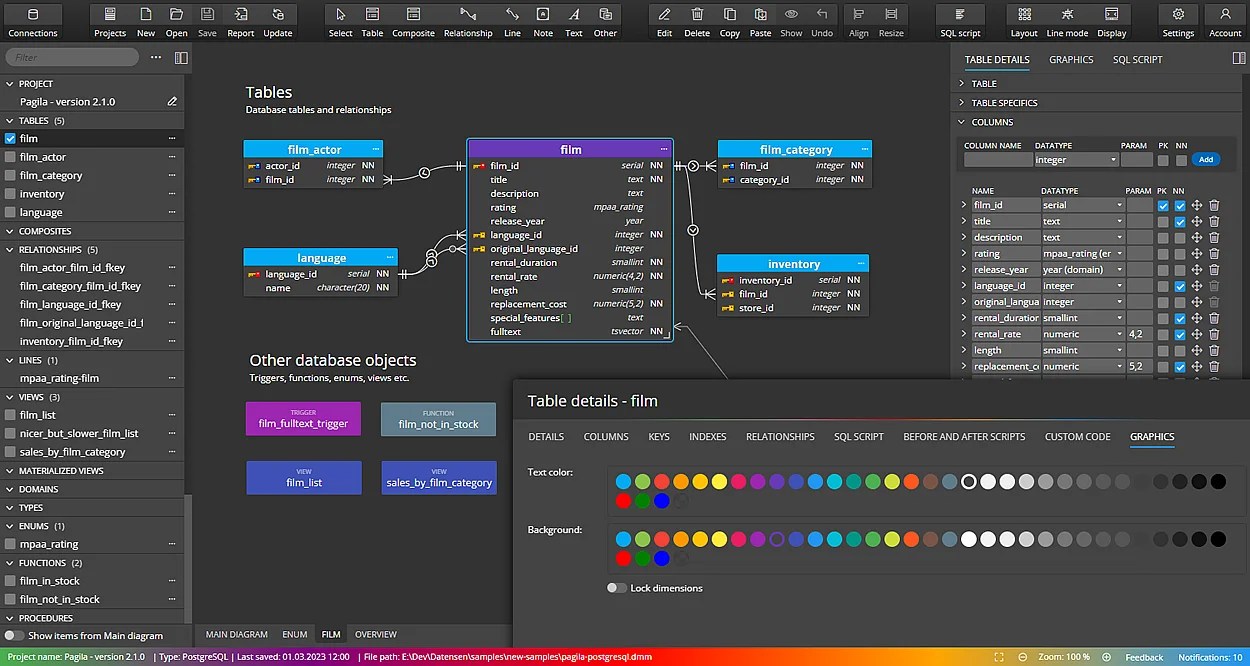Save the Pagila project
The height and width of the screenshot is (666, 1250).
[207, 20]
